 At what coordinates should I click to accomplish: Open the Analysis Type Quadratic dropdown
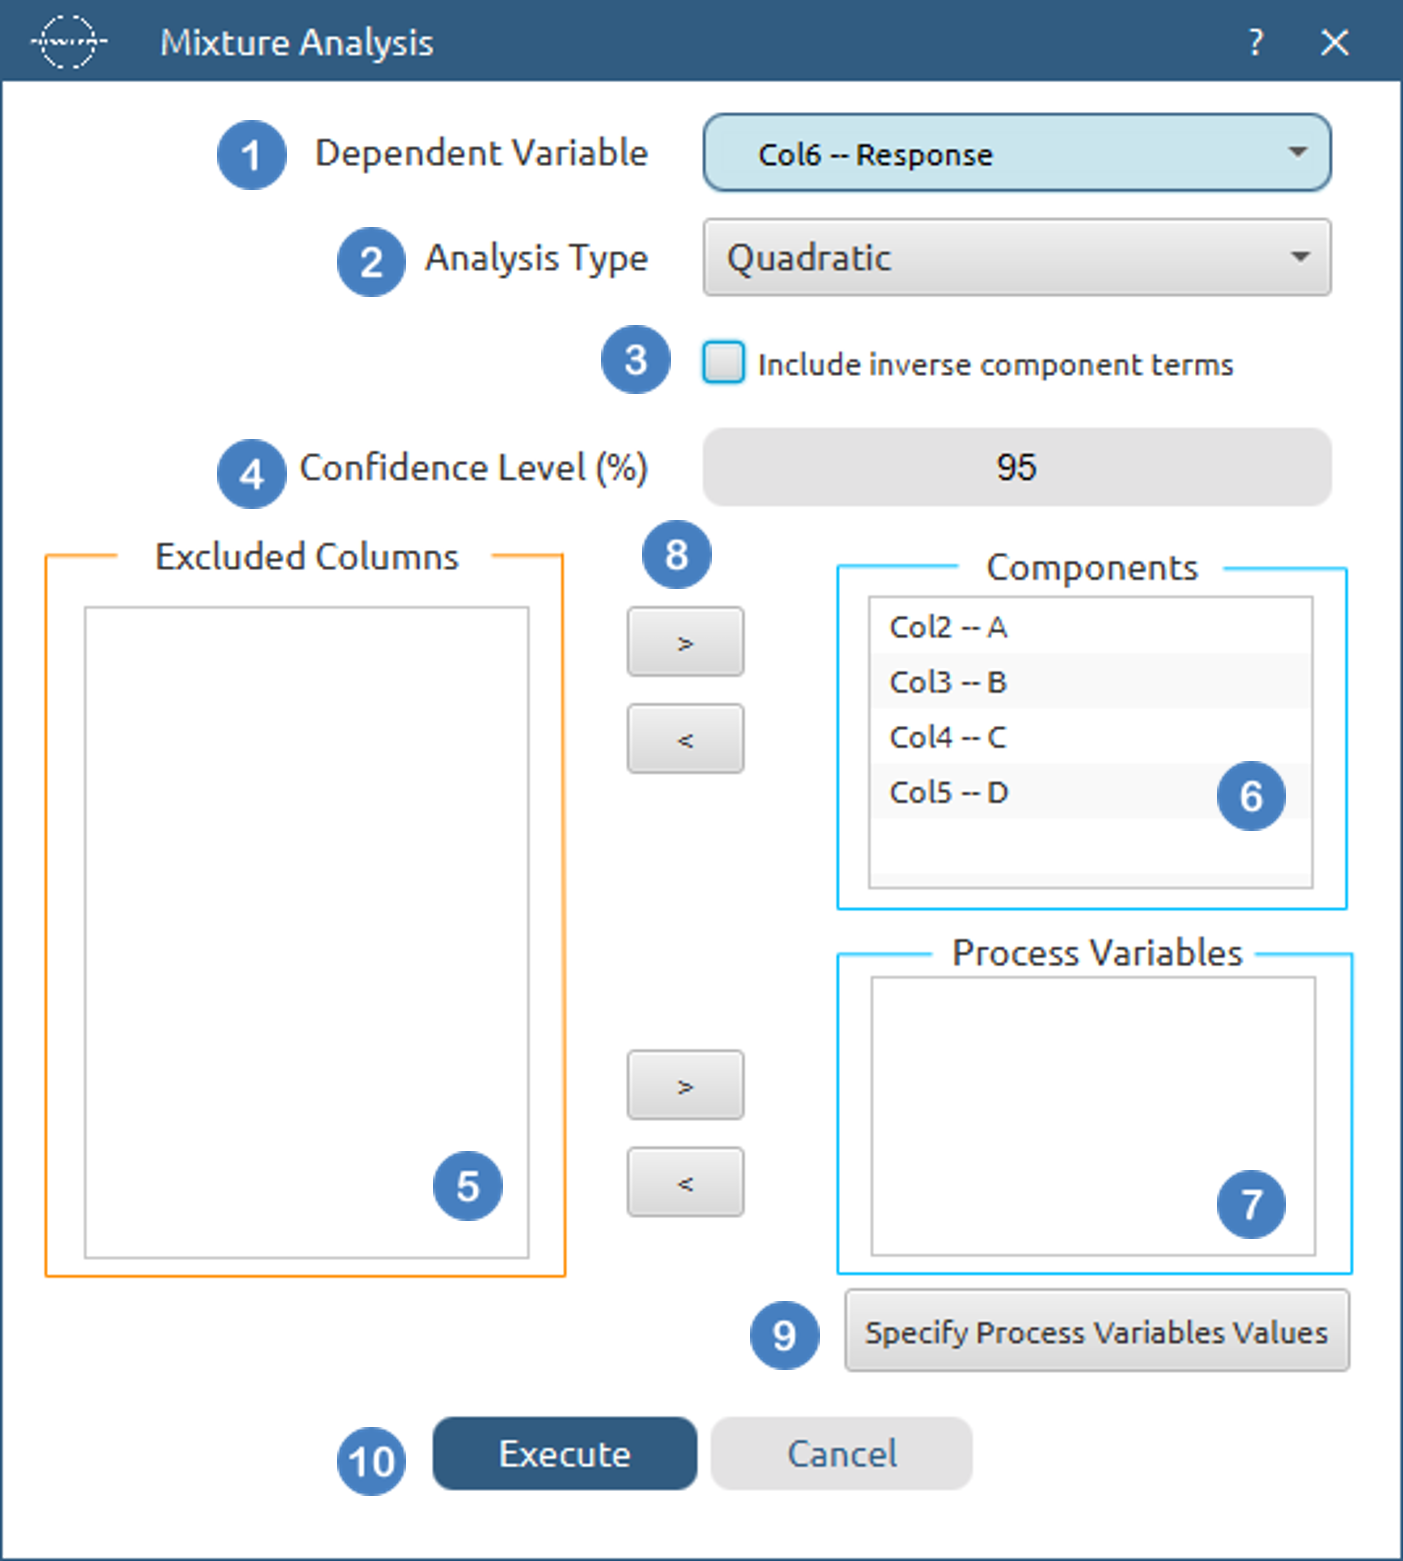(1017, 258)
